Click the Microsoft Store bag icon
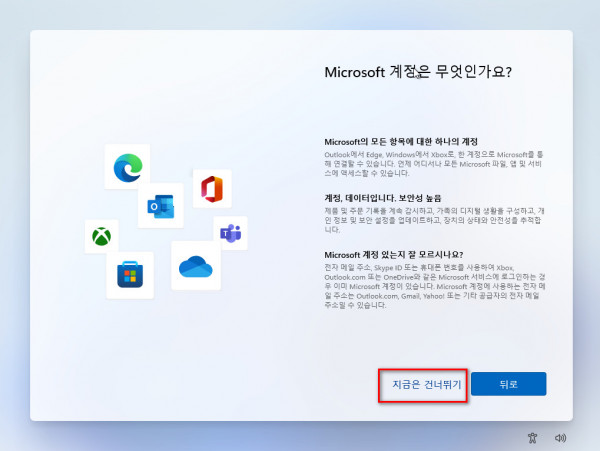The width and height of the screenshot is (600, 451). pos(130,275)
